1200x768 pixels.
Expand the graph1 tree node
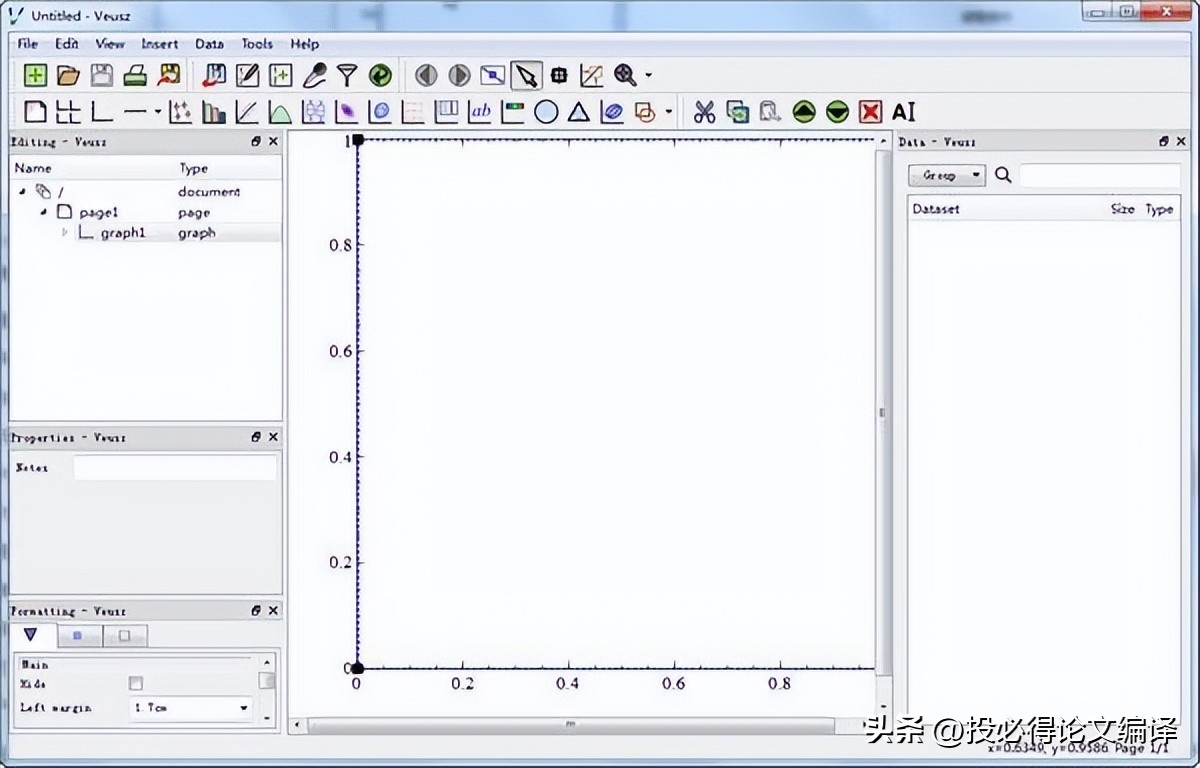(x=66, y=232)
